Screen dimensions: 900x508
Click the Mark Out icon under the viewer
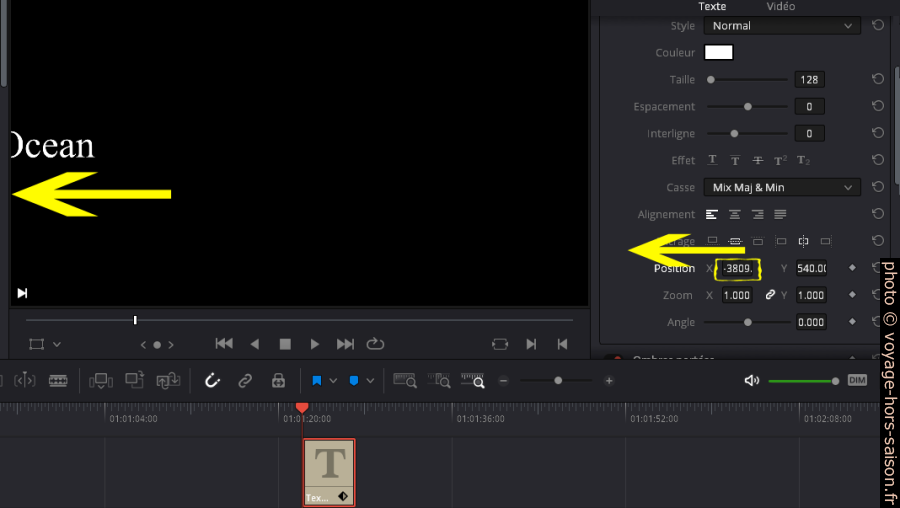562,344
